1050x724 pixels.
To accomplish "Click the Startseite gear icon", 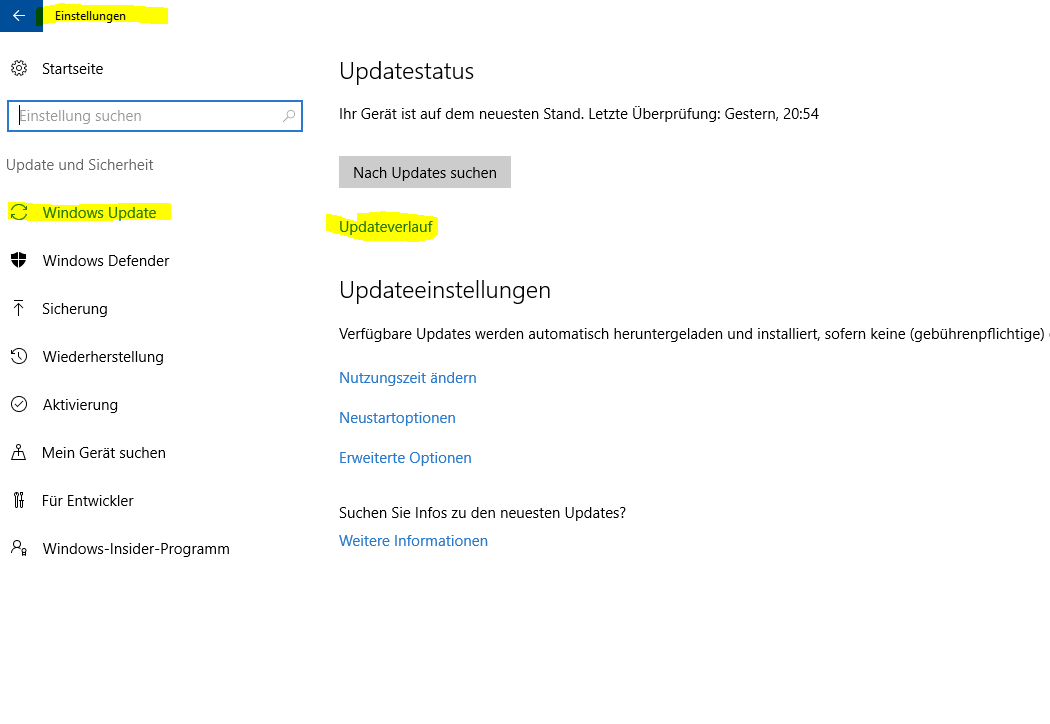I will 19,68.
